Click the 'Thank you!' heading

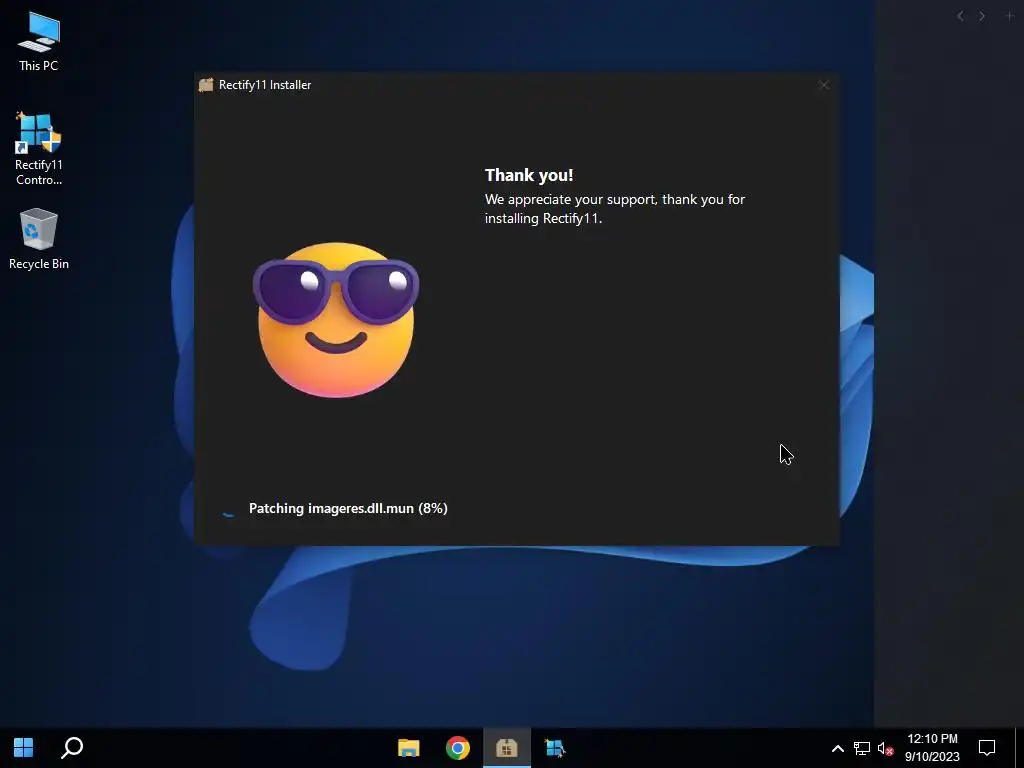tap(529, 175)
